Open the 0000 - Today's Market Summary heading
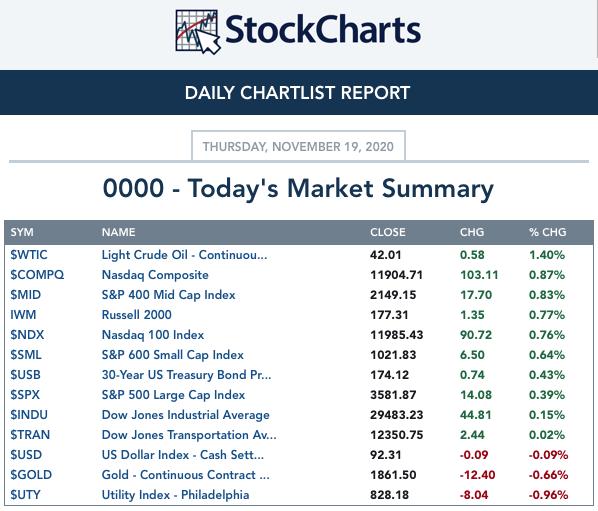The height and width of the screenshot is (511, 598). [298, 189]
